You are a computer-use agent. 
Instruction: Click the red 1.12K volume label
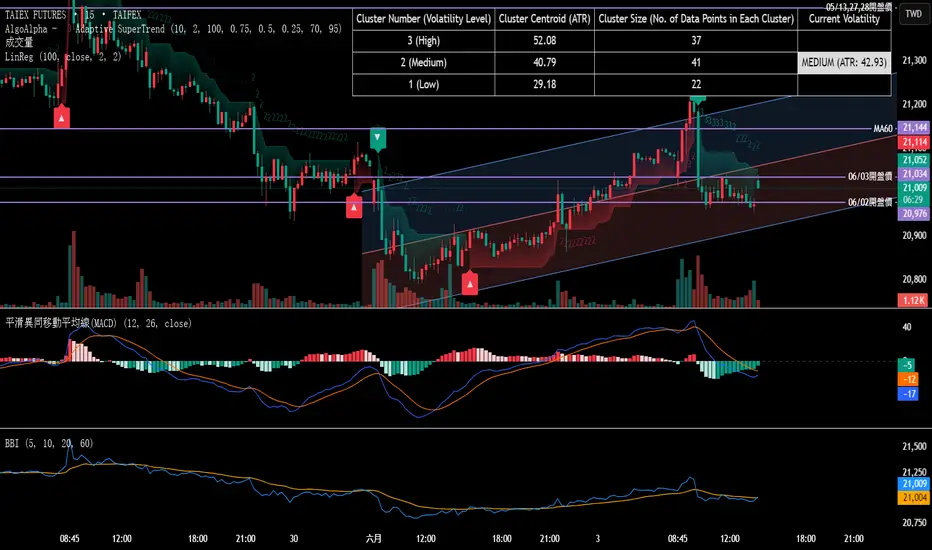914,300
